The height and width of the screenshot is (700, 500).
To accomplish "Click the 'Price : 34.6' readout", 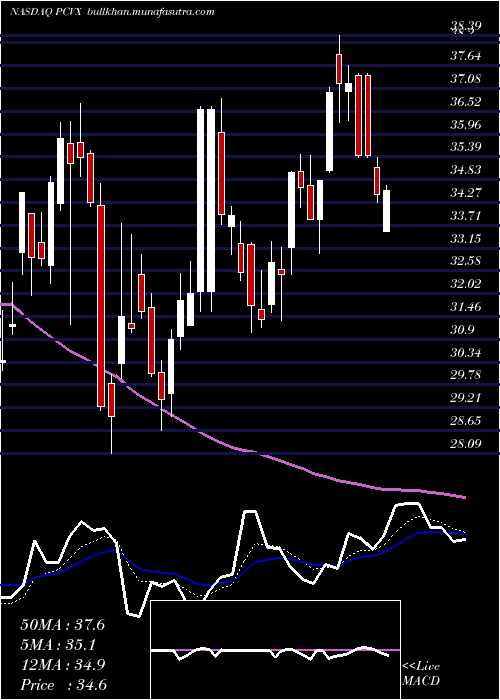I will coord(63,685).
